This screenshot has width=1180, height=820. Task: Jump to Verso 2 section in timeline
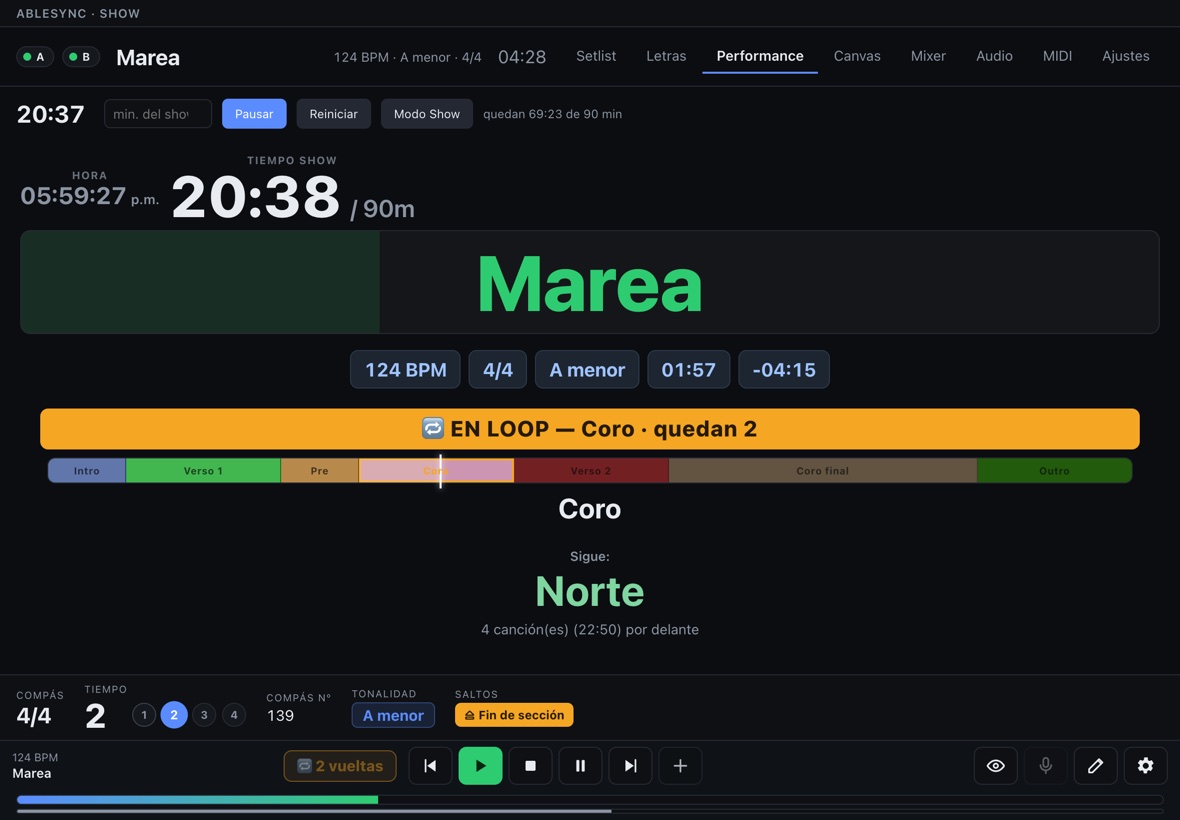pos(591,471)
